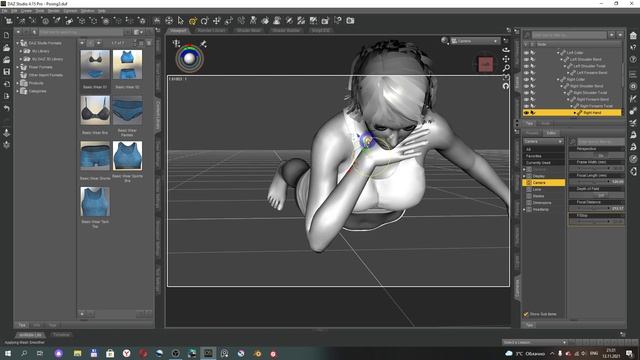
Task: Click the red view cube in viewport
Action: (485, 64)
